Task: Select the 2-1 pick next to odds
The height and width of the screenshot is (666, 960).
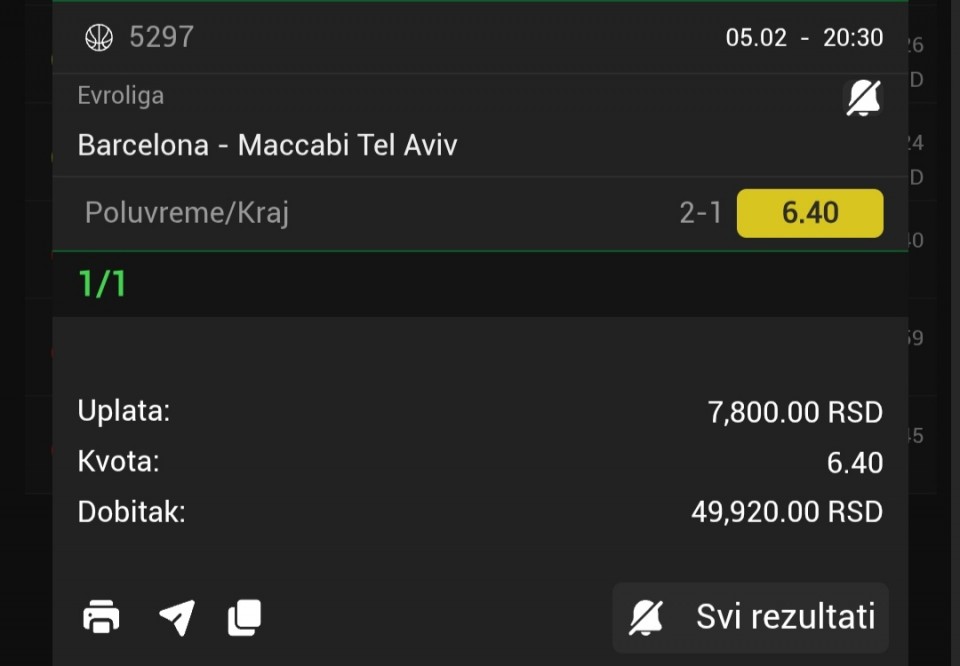Action: tap(700, 213)
